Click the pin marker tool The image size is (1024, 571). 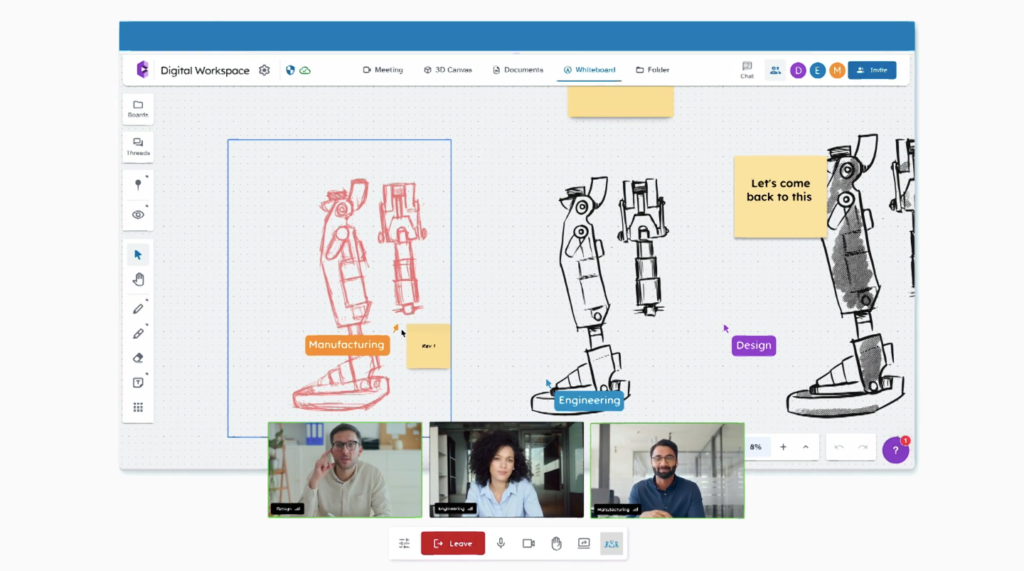138,185
